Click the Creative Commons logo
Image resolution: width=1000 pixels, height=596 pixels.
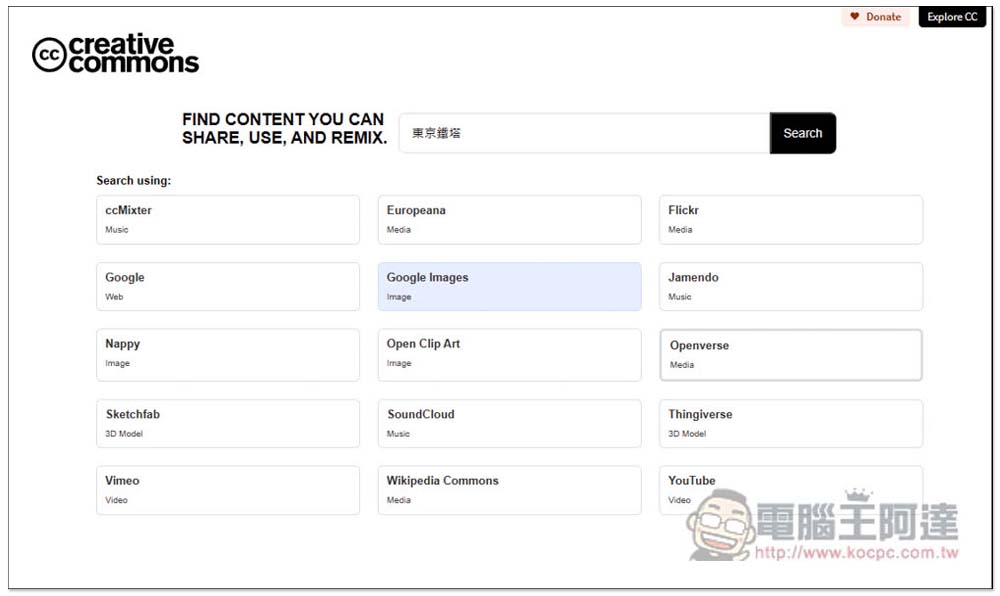[115, 54]
